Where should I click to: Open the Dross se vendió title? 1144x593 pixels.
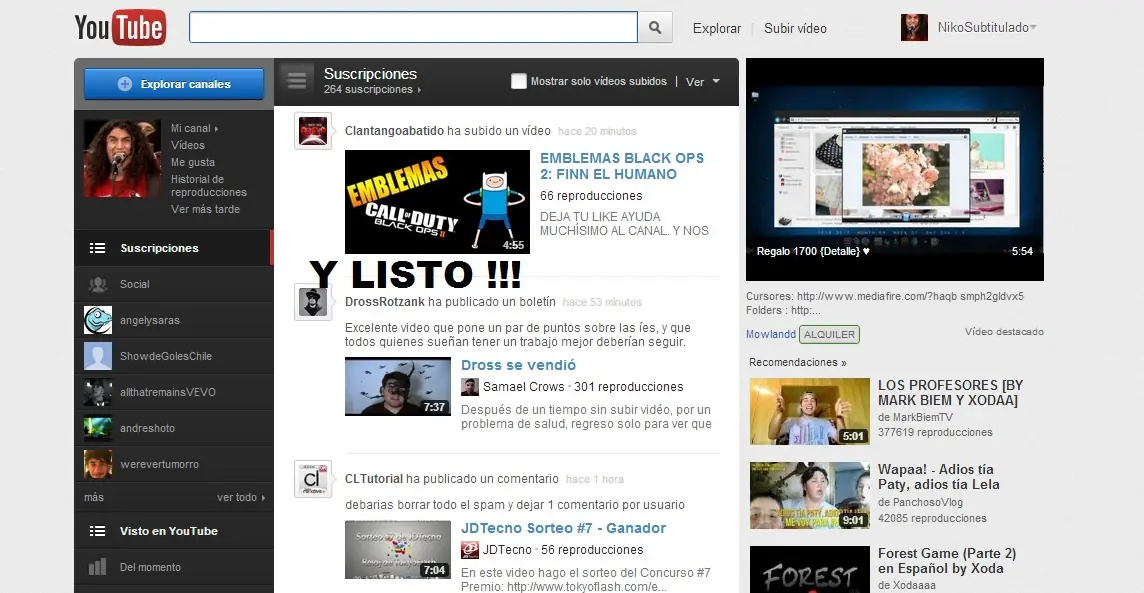pyautogui.click(x=518, y=365)
